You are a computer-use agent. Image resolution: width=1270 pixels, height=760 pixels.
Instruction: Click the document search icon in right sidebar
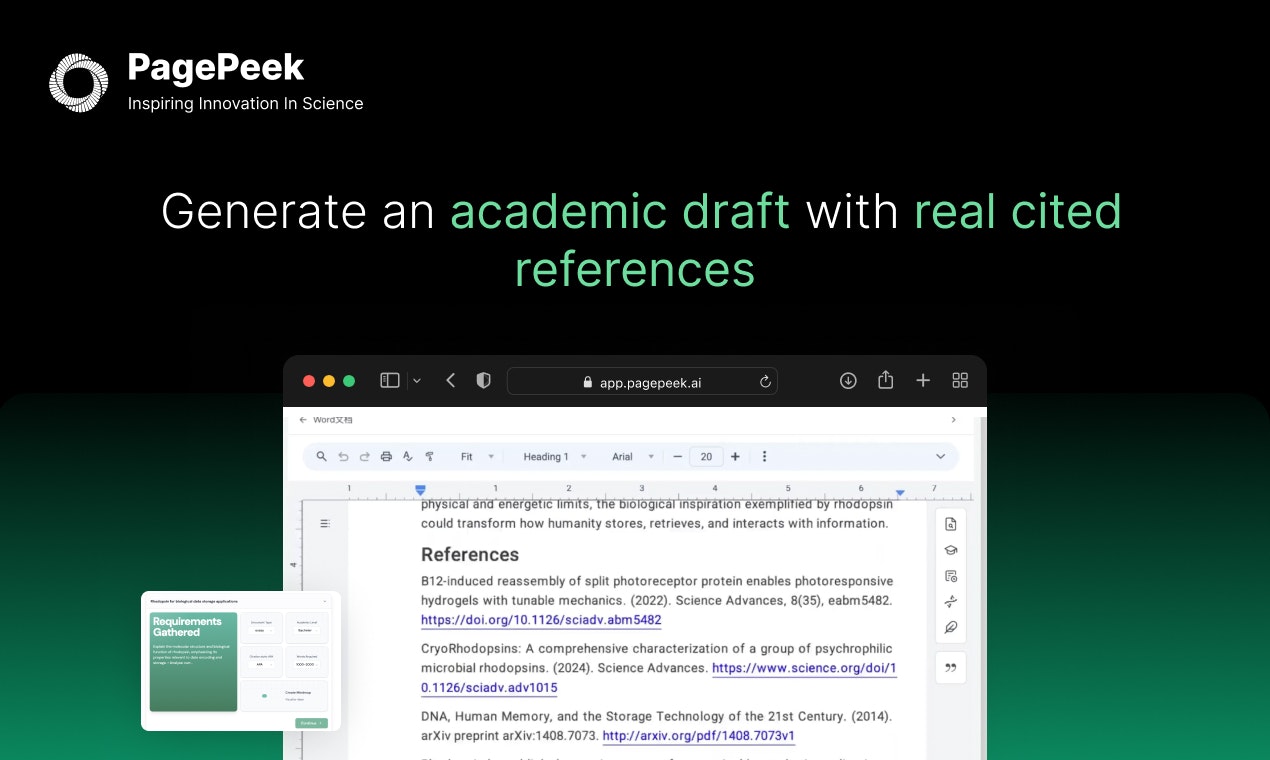click(951, 523)
